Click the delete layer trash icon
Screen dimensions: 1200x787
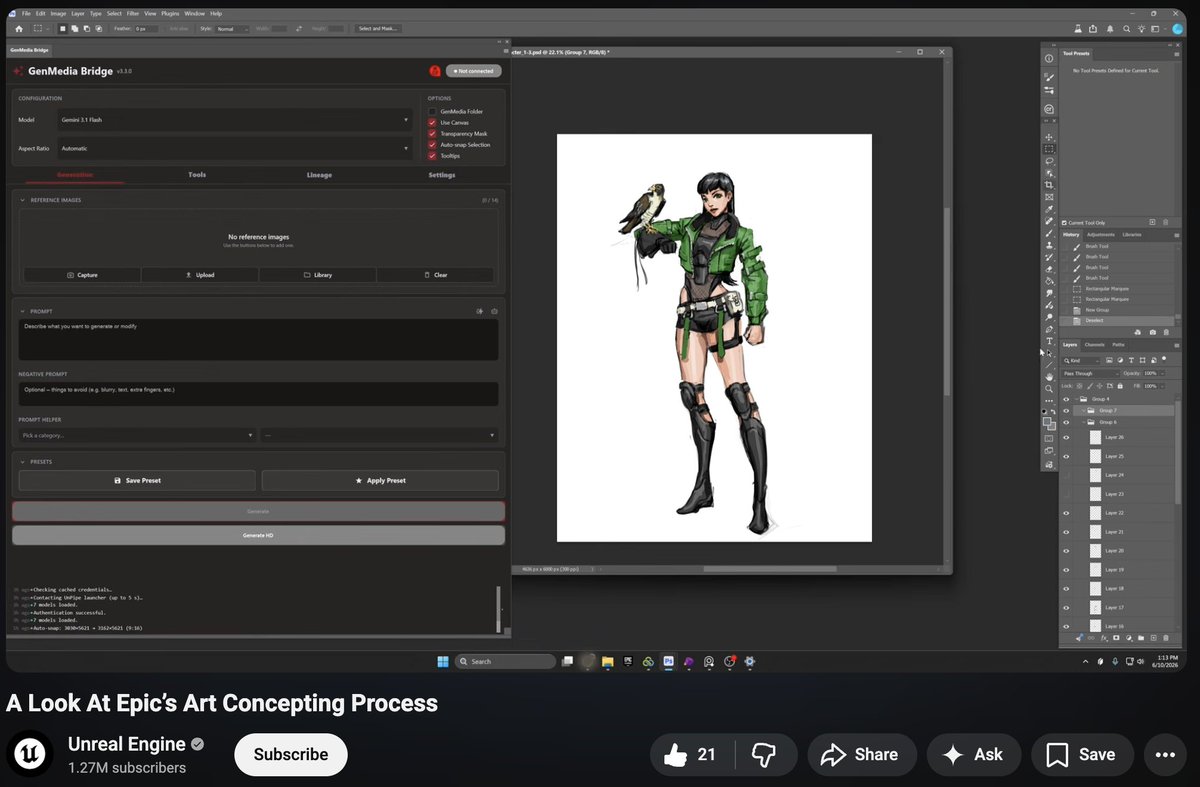tap(1166, 638)
